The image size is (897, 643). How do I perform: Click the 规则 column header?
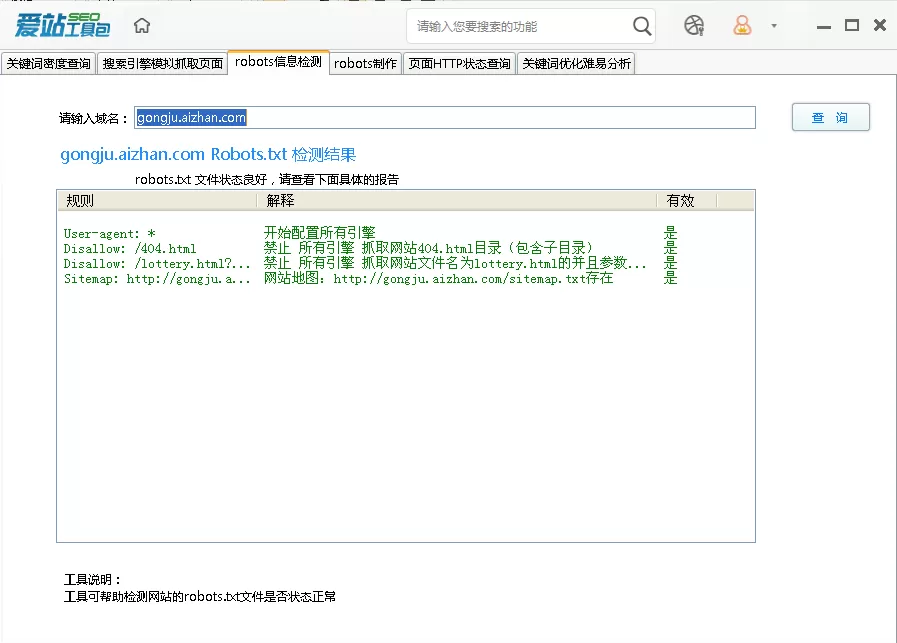coord(157,201)
